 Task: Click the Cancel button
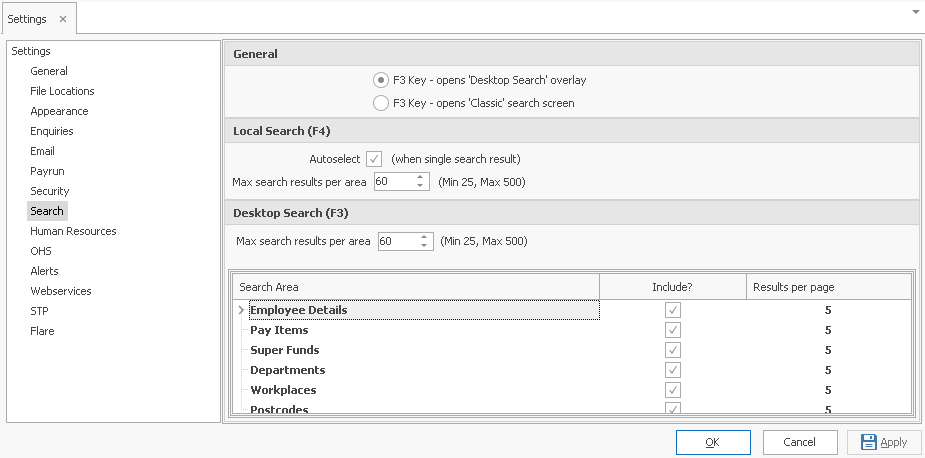[800, 442]
